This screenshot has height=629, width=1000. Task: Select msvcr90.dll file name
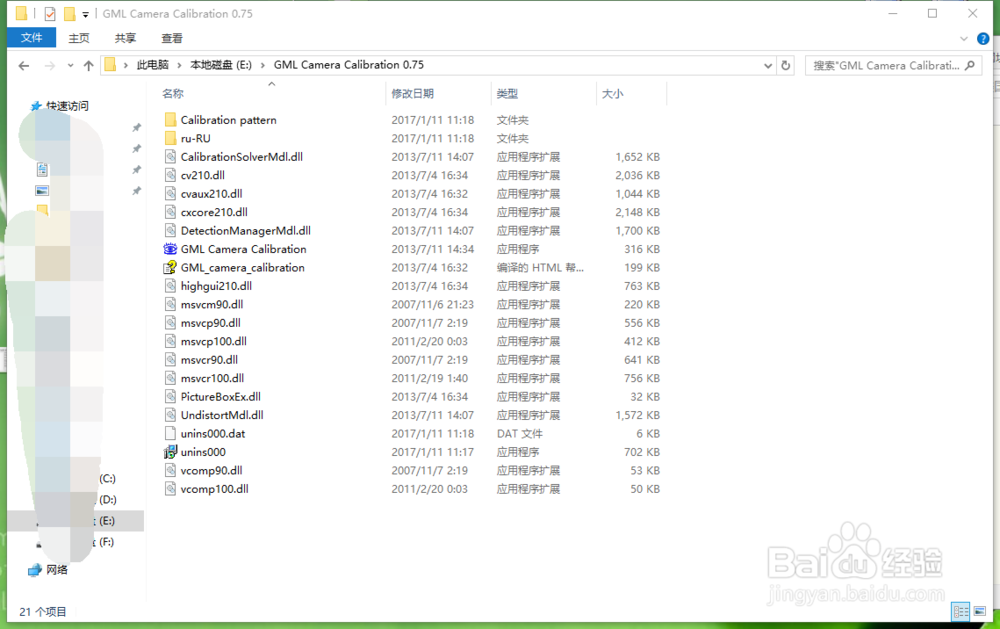(209, 360)
